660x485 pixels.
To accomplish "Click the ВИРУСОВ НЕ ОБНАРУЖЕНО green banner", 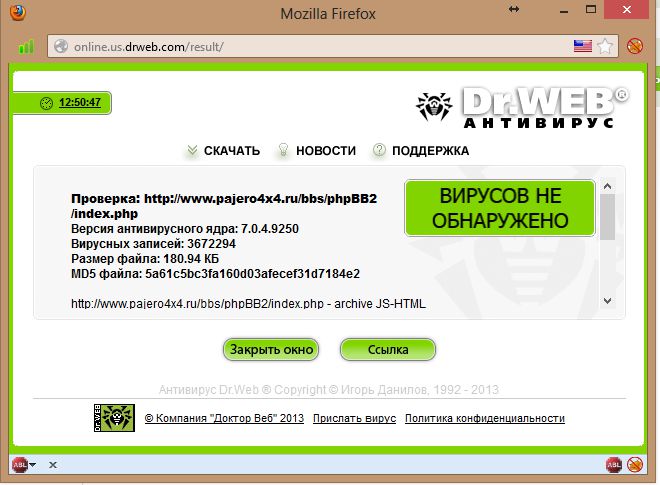I will pos(500,208).
